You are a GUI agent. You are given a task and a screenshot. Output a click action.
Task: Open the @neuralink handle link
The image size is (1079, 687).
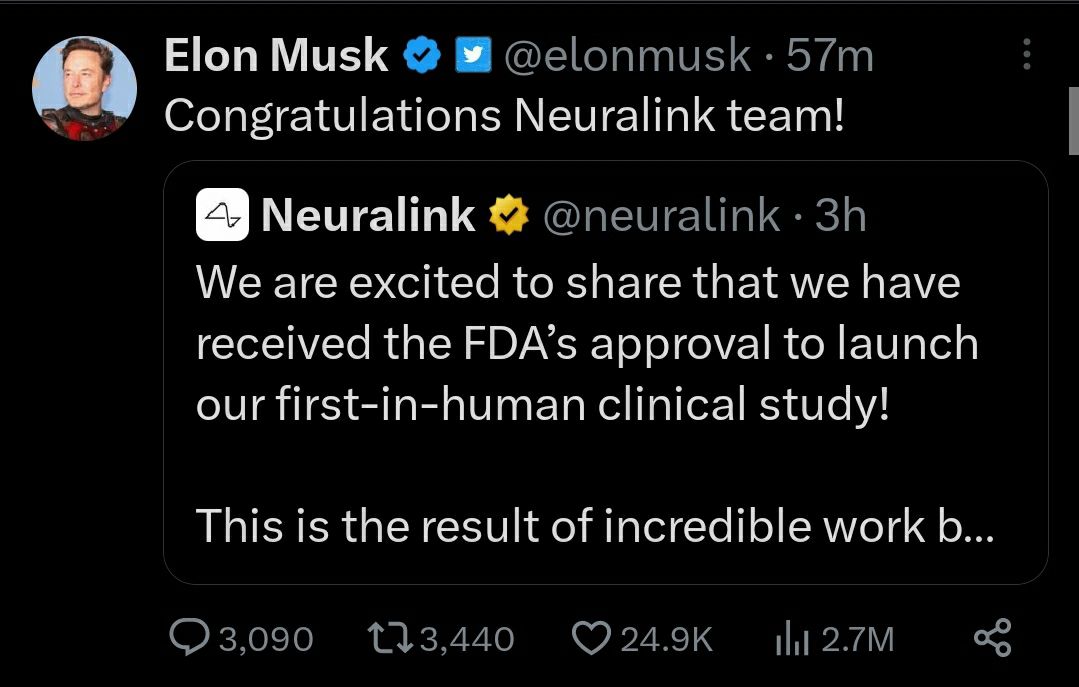point(661,216)
